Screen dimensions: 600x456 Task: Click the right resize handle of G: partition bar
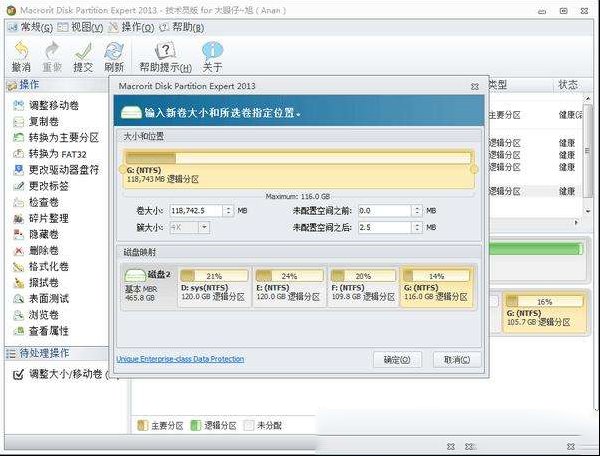pyautogui.click(x=474, y=169)
